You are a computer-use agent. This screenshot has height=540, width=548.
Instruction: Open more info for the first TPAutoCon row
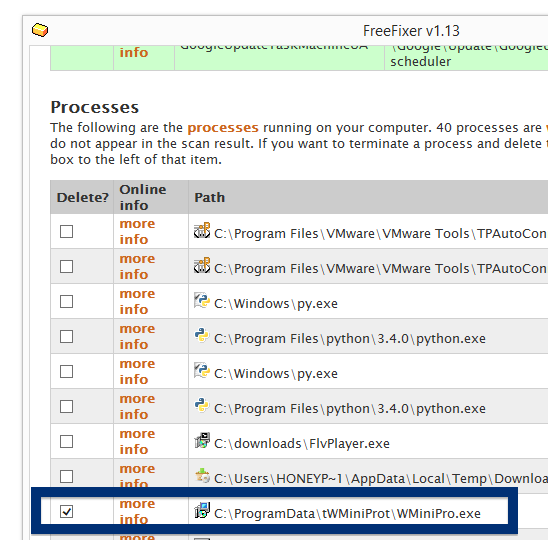(x=137, y=231)
